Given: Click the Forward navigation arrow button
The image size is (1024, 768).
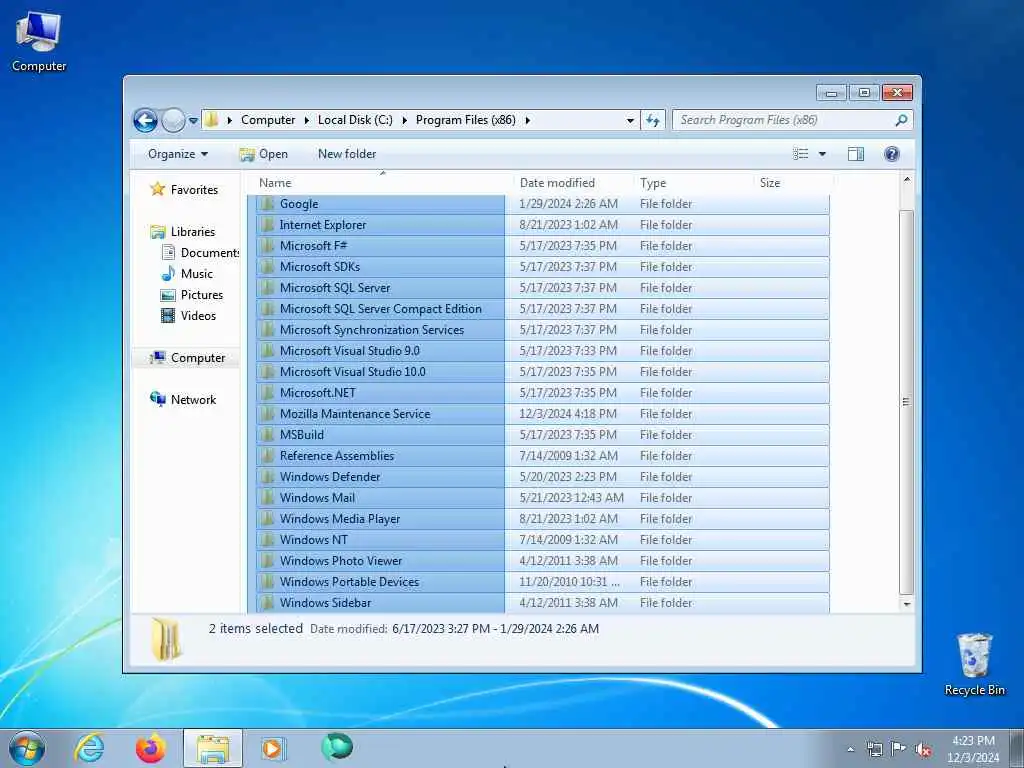Looking at the screenshot, I should point(173,120).
